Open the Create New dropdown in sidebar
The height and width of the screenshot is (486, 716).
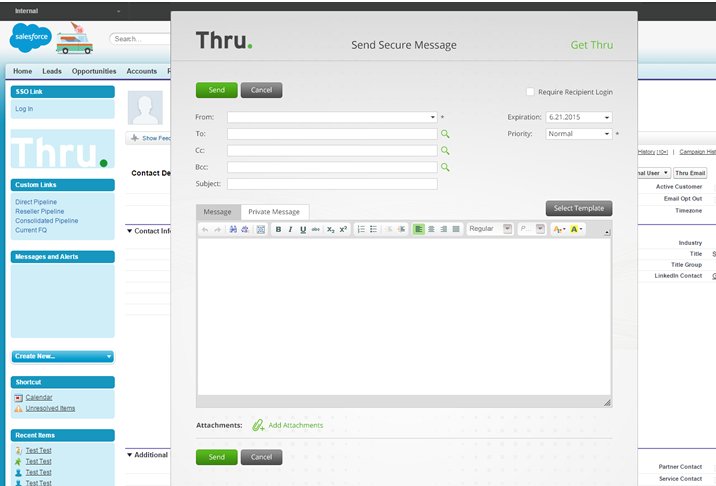click(63, 356)
